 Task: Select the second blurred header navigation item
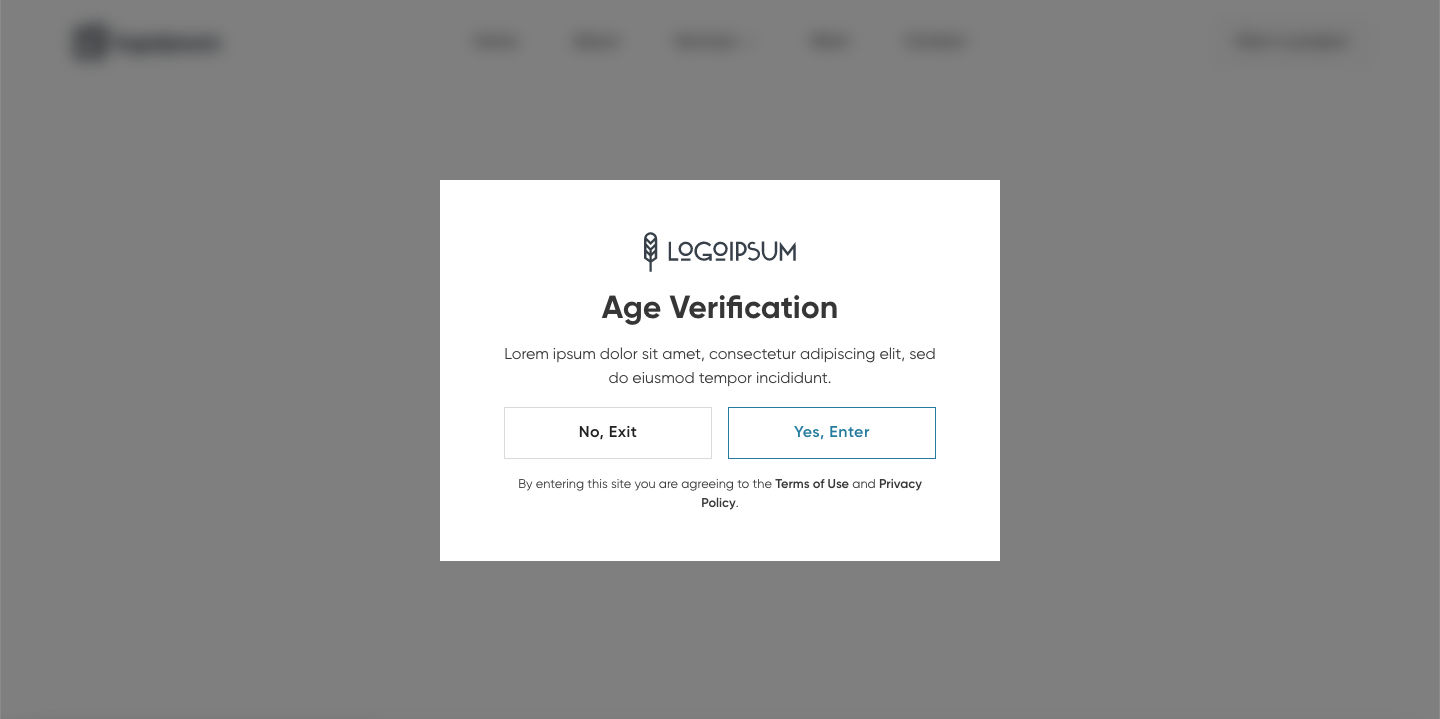pyautogui.click(x=596, y=41)
